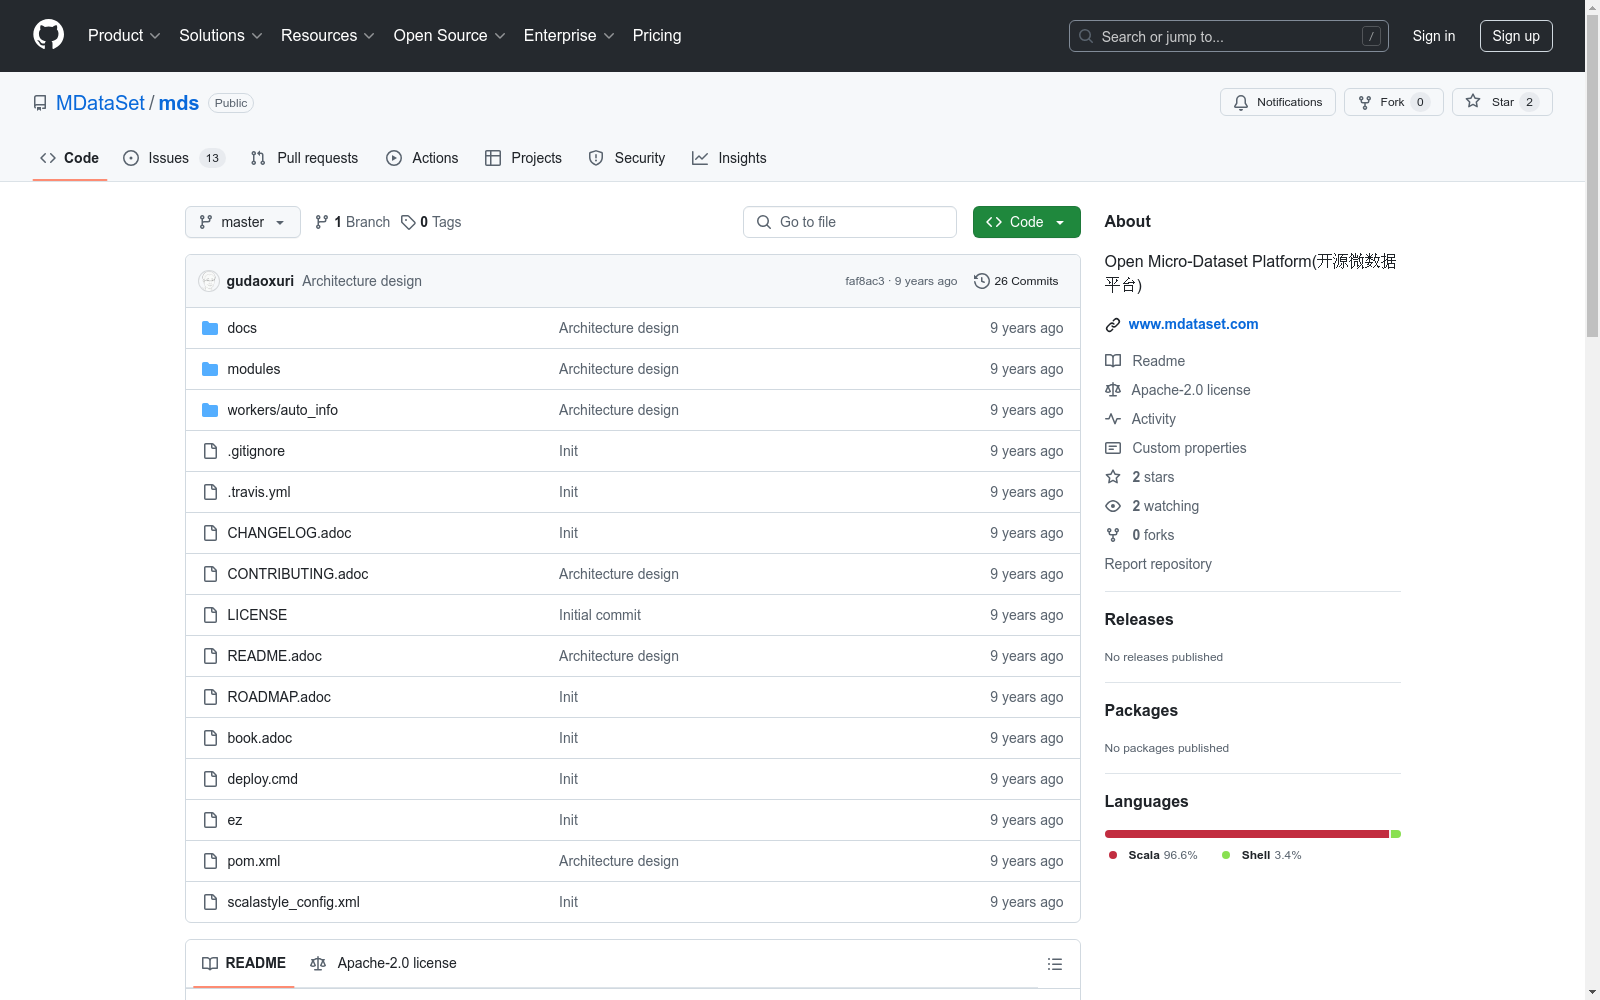
Task: Click the Search or jump to field
Action: pyautogui.click(x=1229, y=36)
